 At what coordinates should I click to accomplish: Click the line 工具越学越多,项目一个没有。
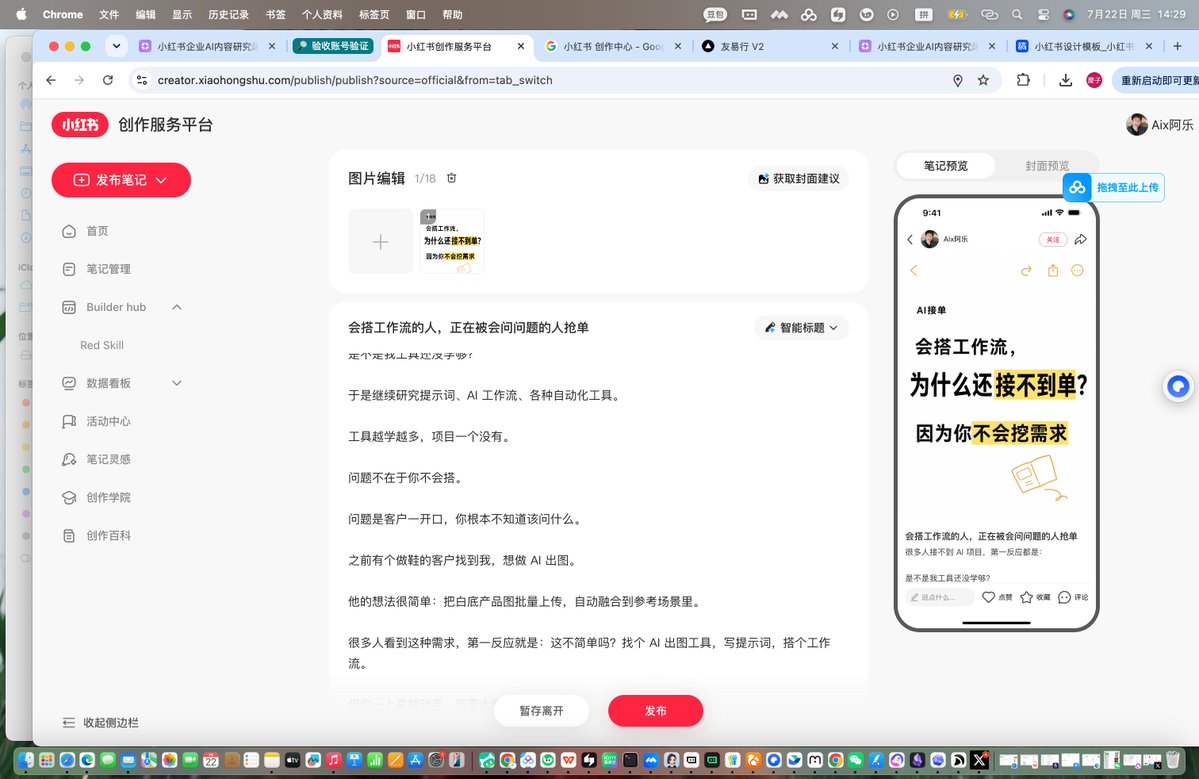point(429,437)
